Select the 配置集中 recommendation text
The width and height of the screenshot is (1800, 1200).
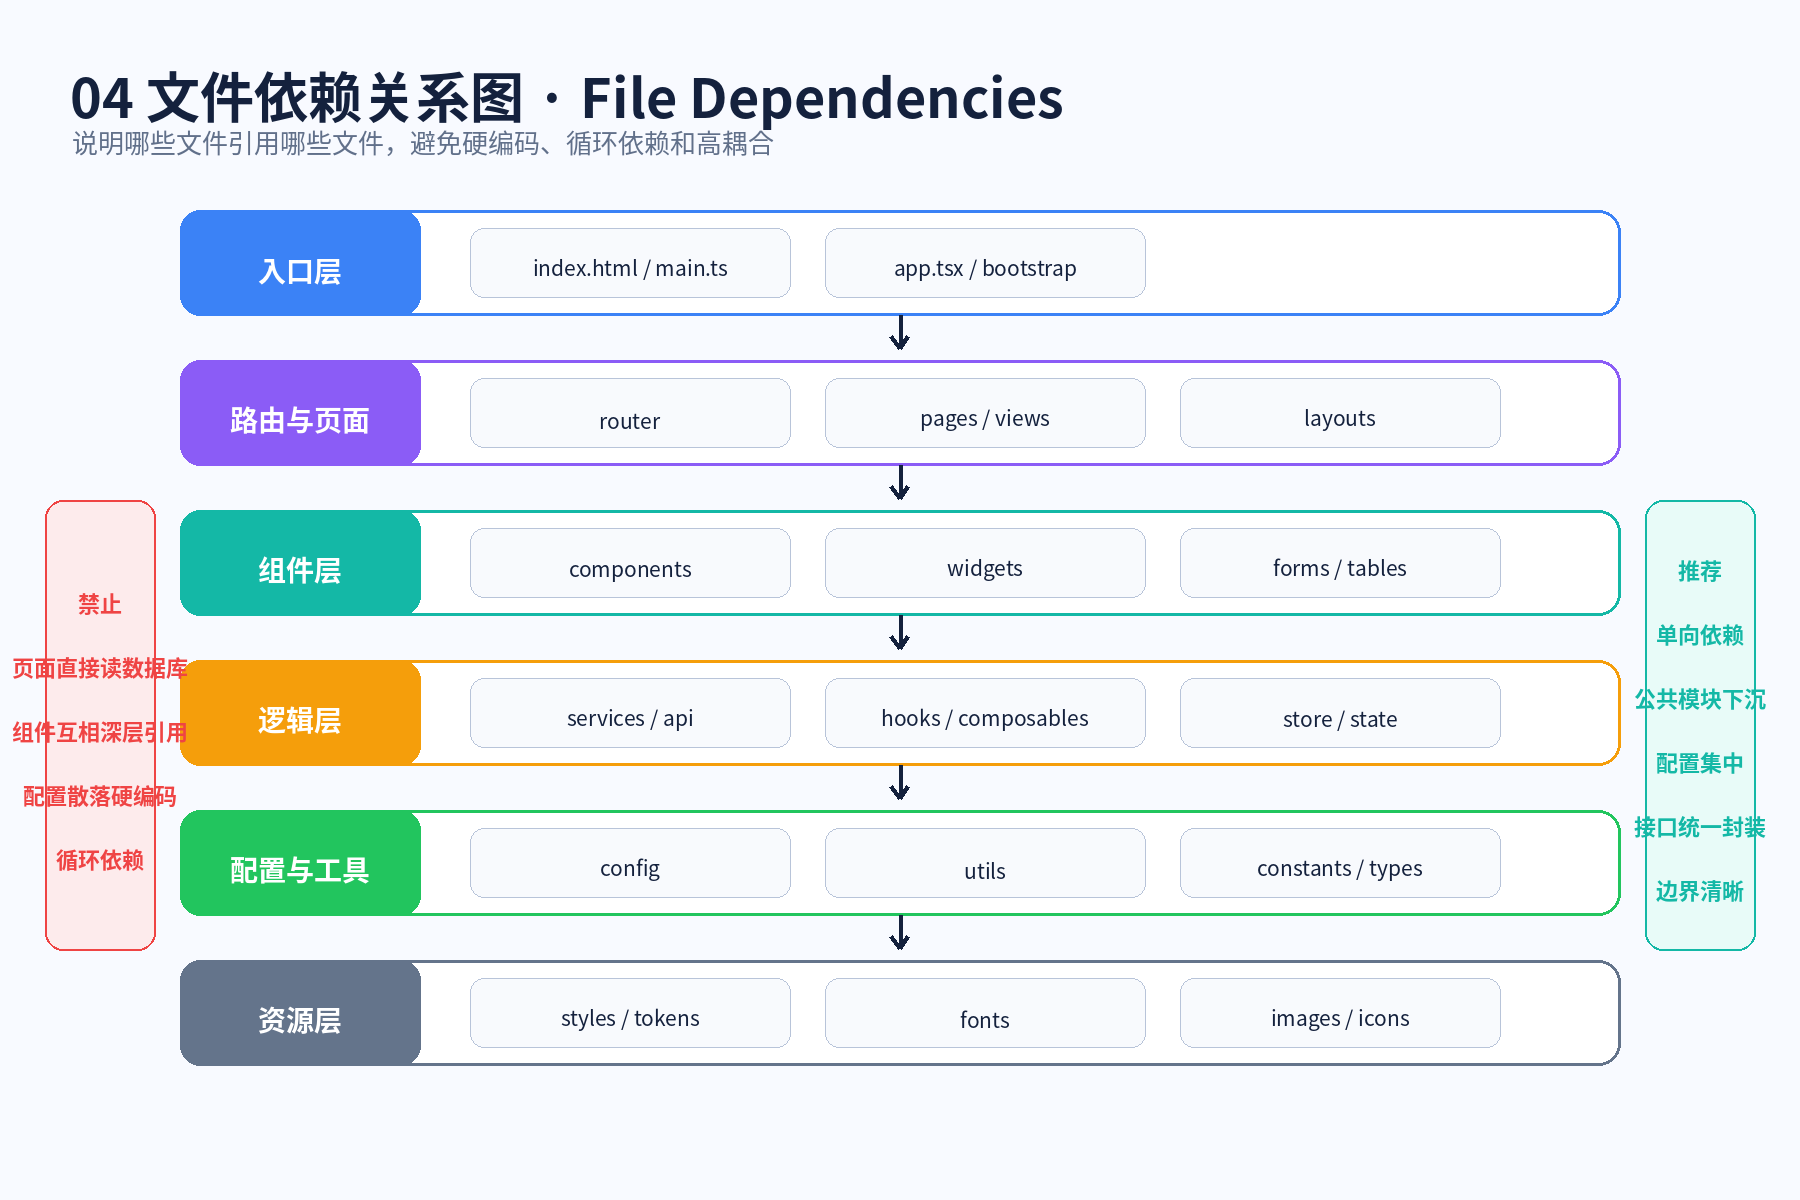pos(1700,763)
